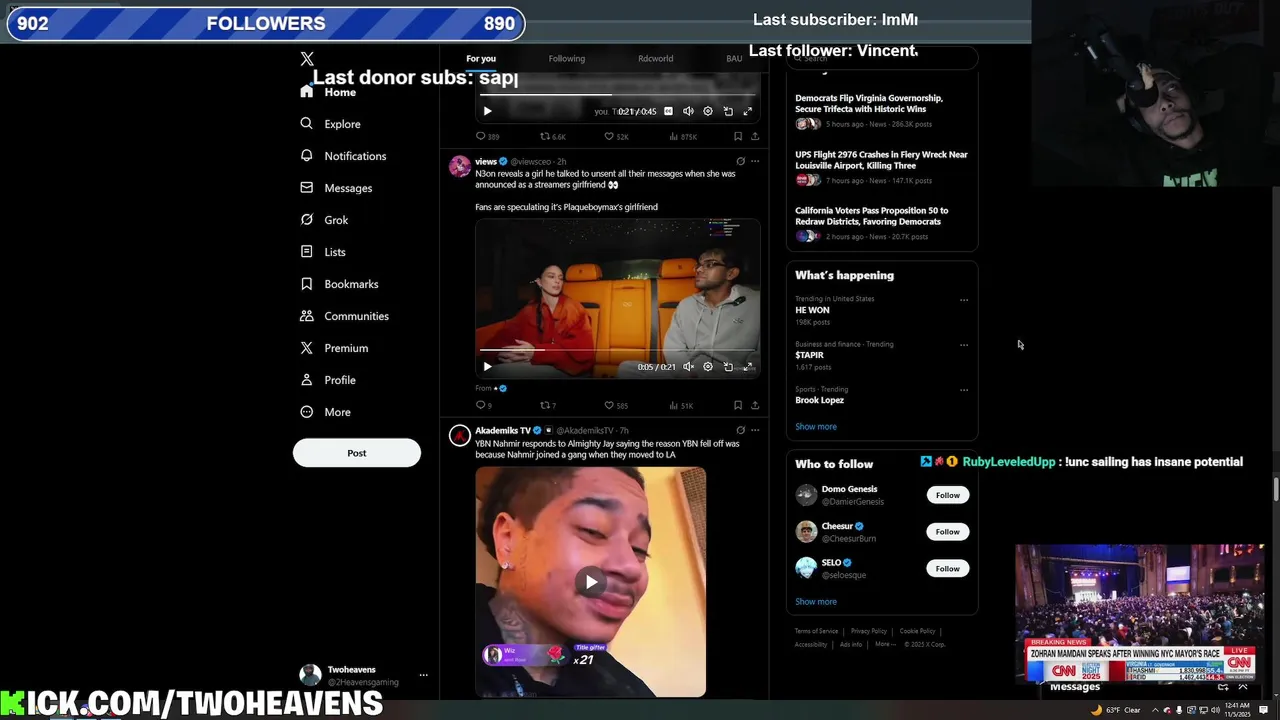Open options for $TAPIR trend
Screen dimensions: 1280x720
964,344
